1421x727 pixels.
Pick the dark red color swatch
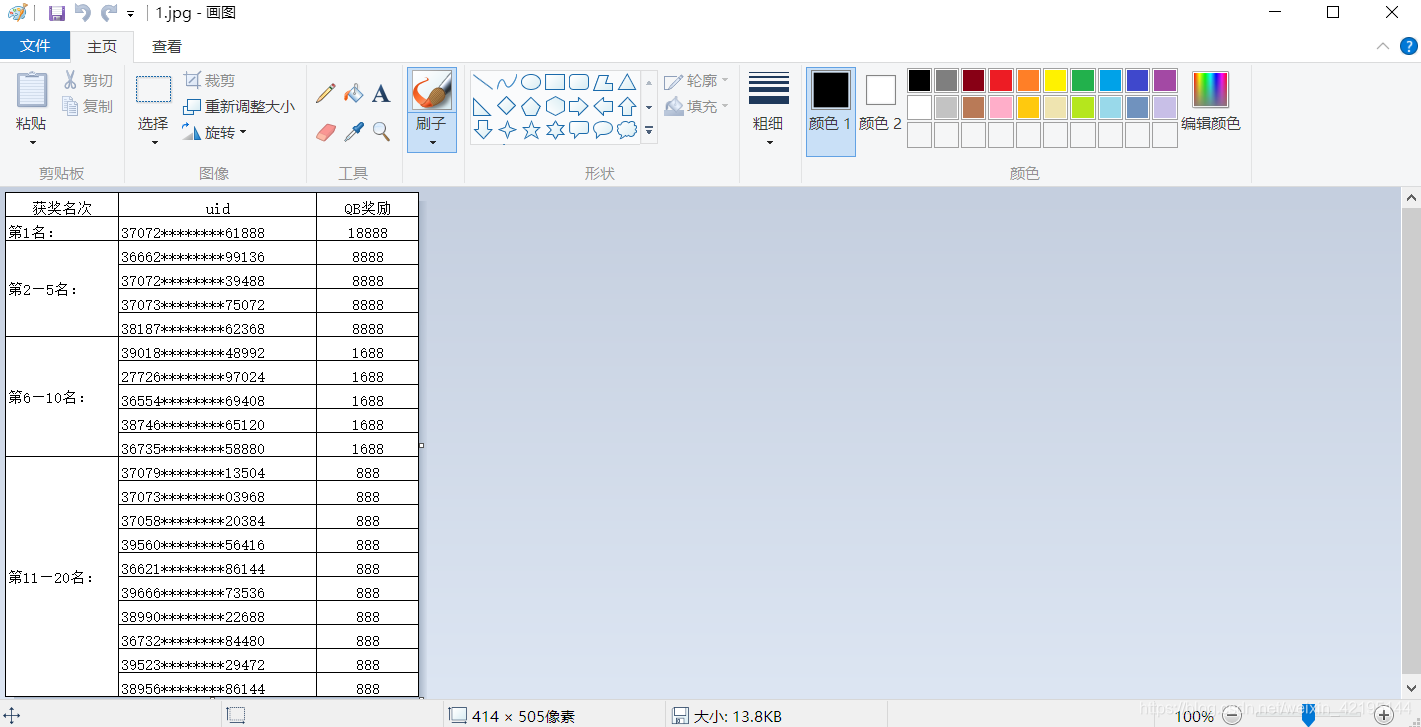[x=974, y=81]
